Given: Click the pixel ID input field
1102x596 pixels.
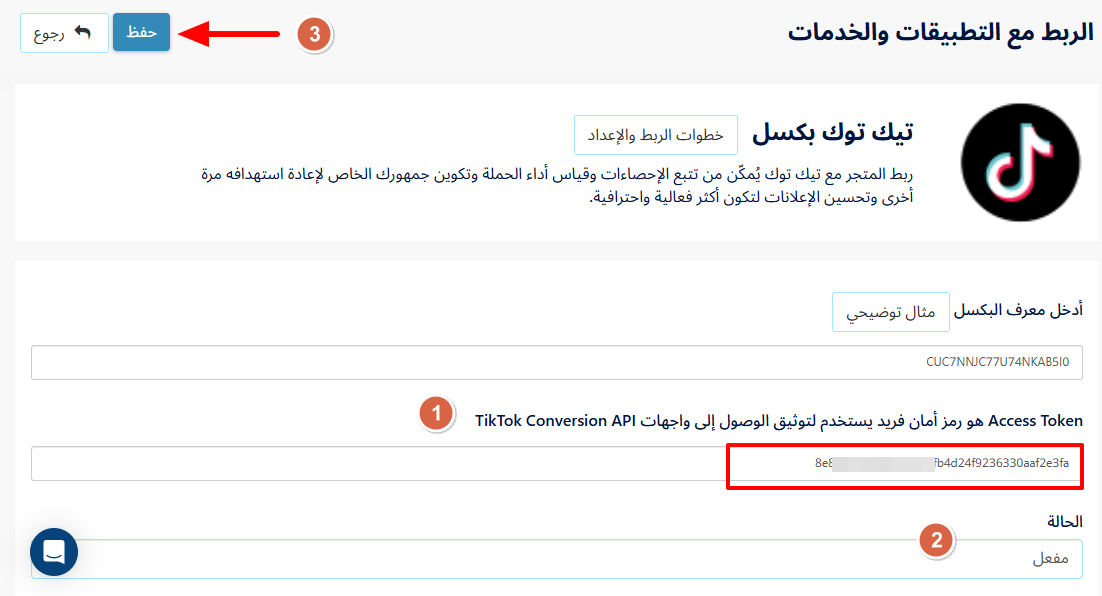Looking at the screenshot, I should pos(557,362).
